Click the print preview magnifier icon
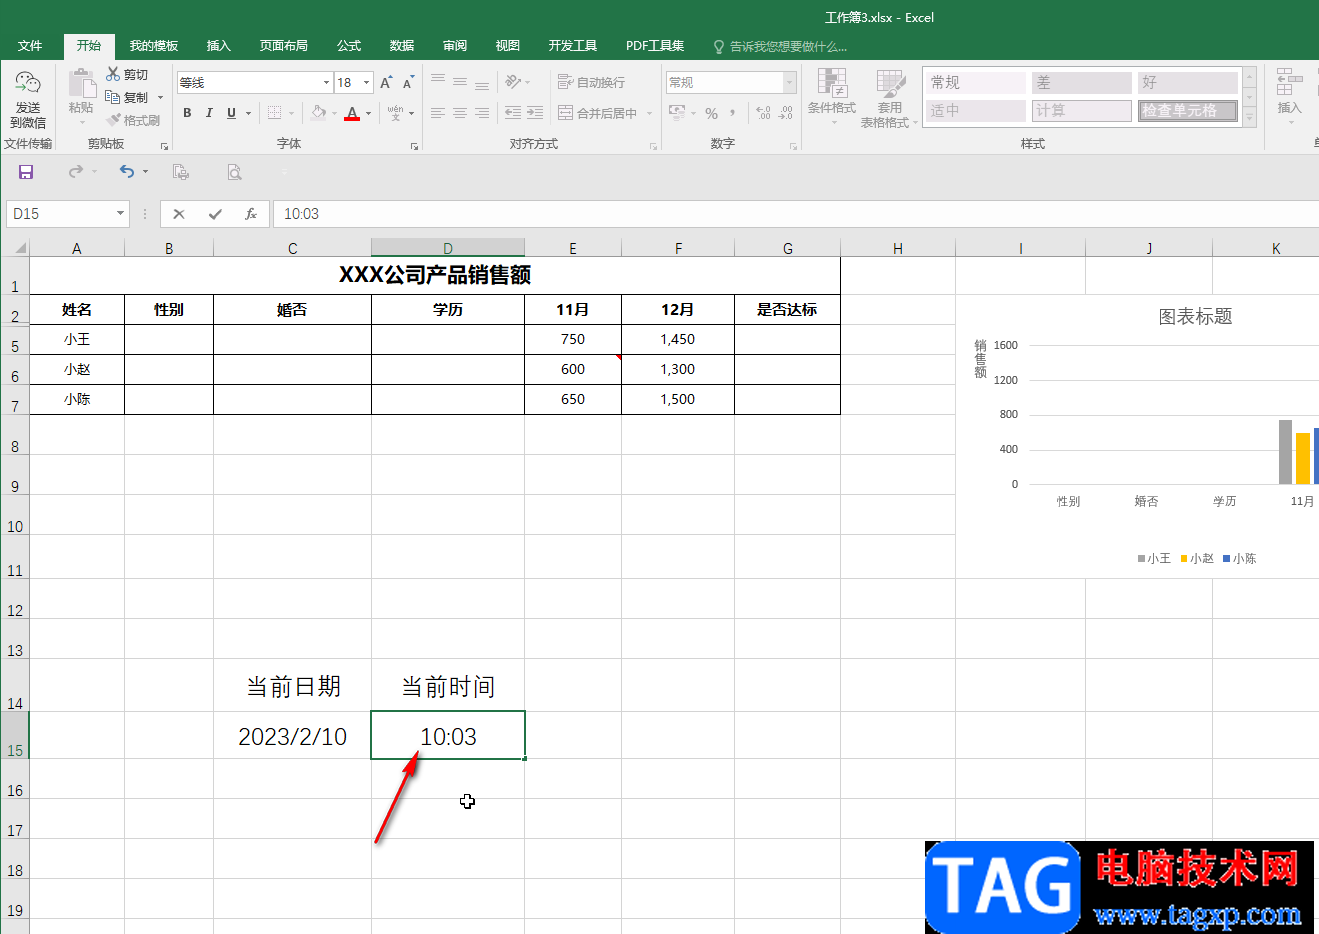The image size is (1319, 934). (234, 172)
